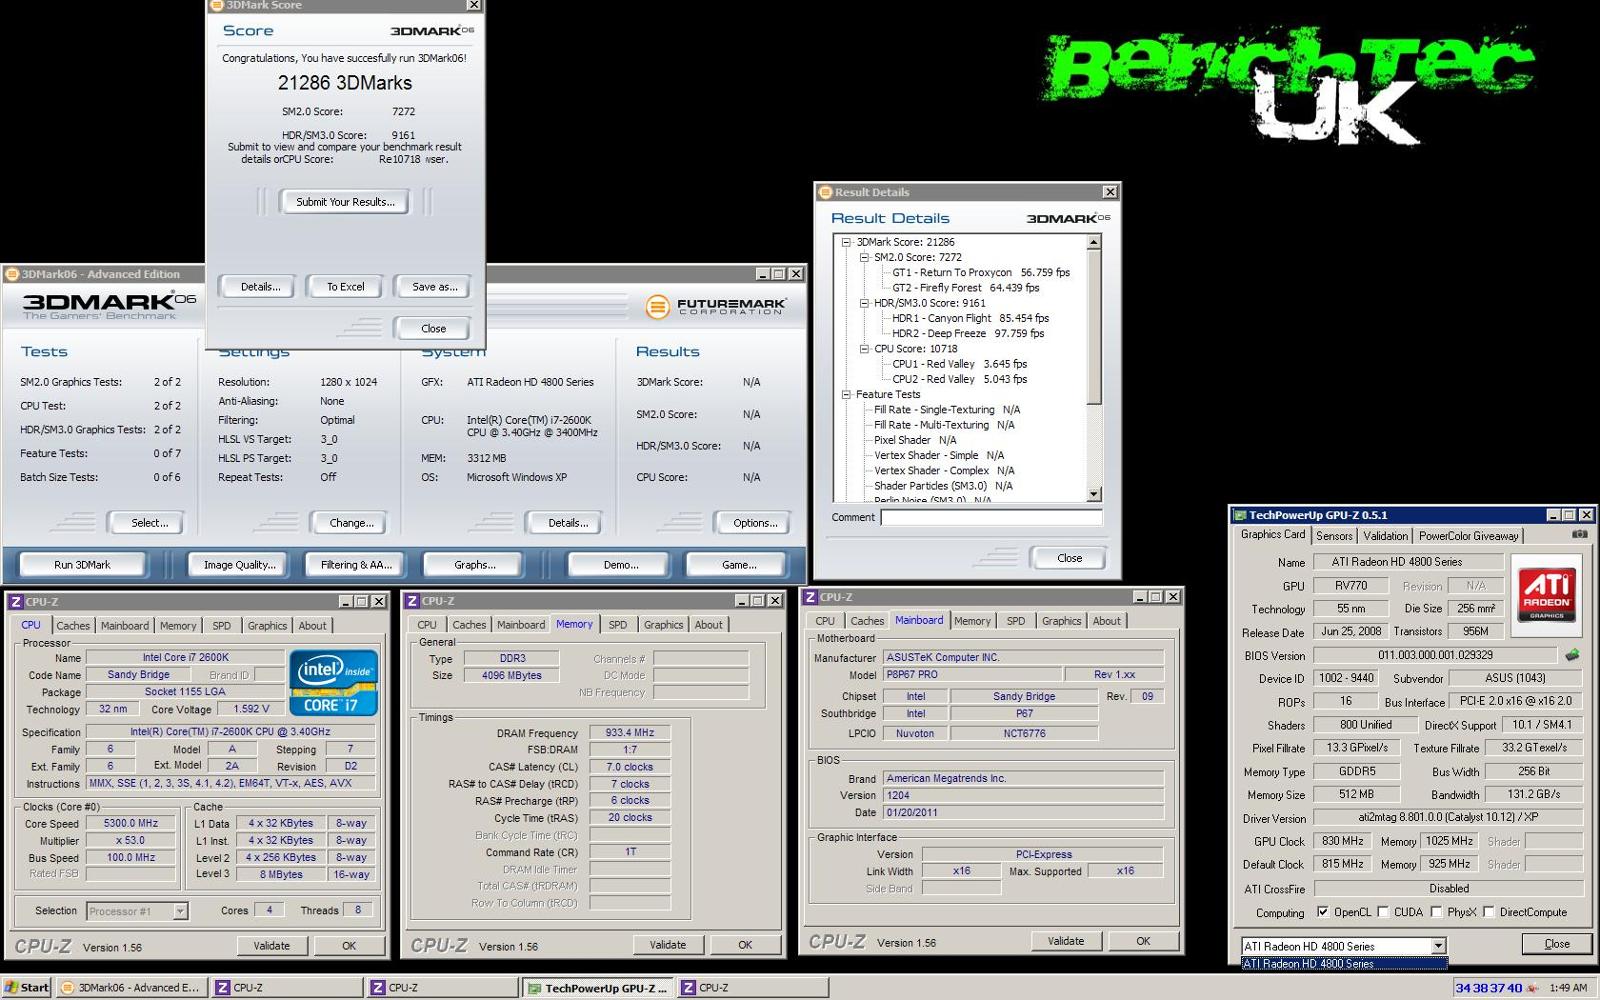Click the Intel Core i7 logo in CPU-Z

pos(334,682)
